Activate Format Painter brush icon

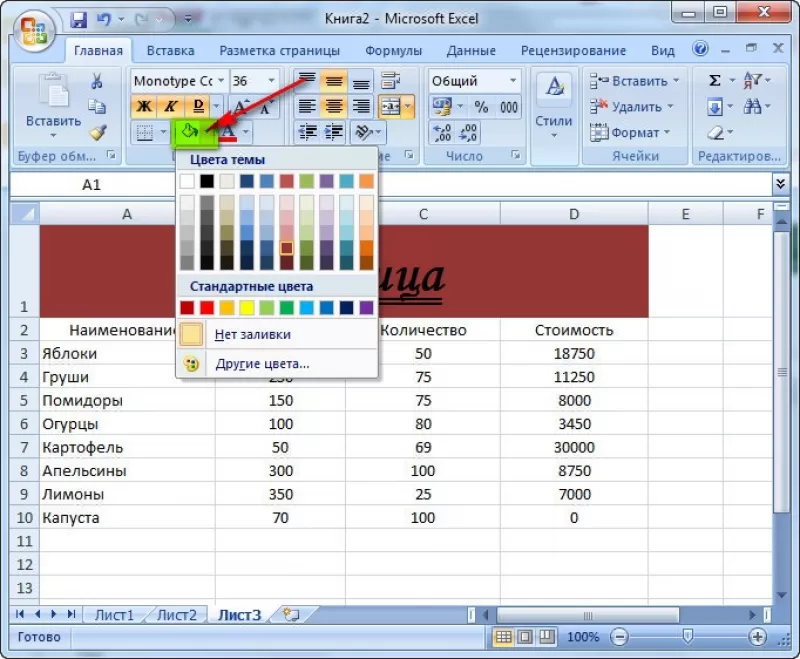point(97,132)
